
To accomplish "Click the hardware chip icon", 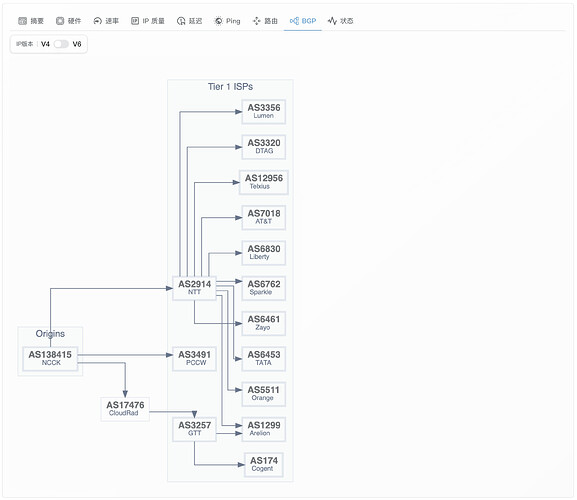I will [x=60, y=21].
